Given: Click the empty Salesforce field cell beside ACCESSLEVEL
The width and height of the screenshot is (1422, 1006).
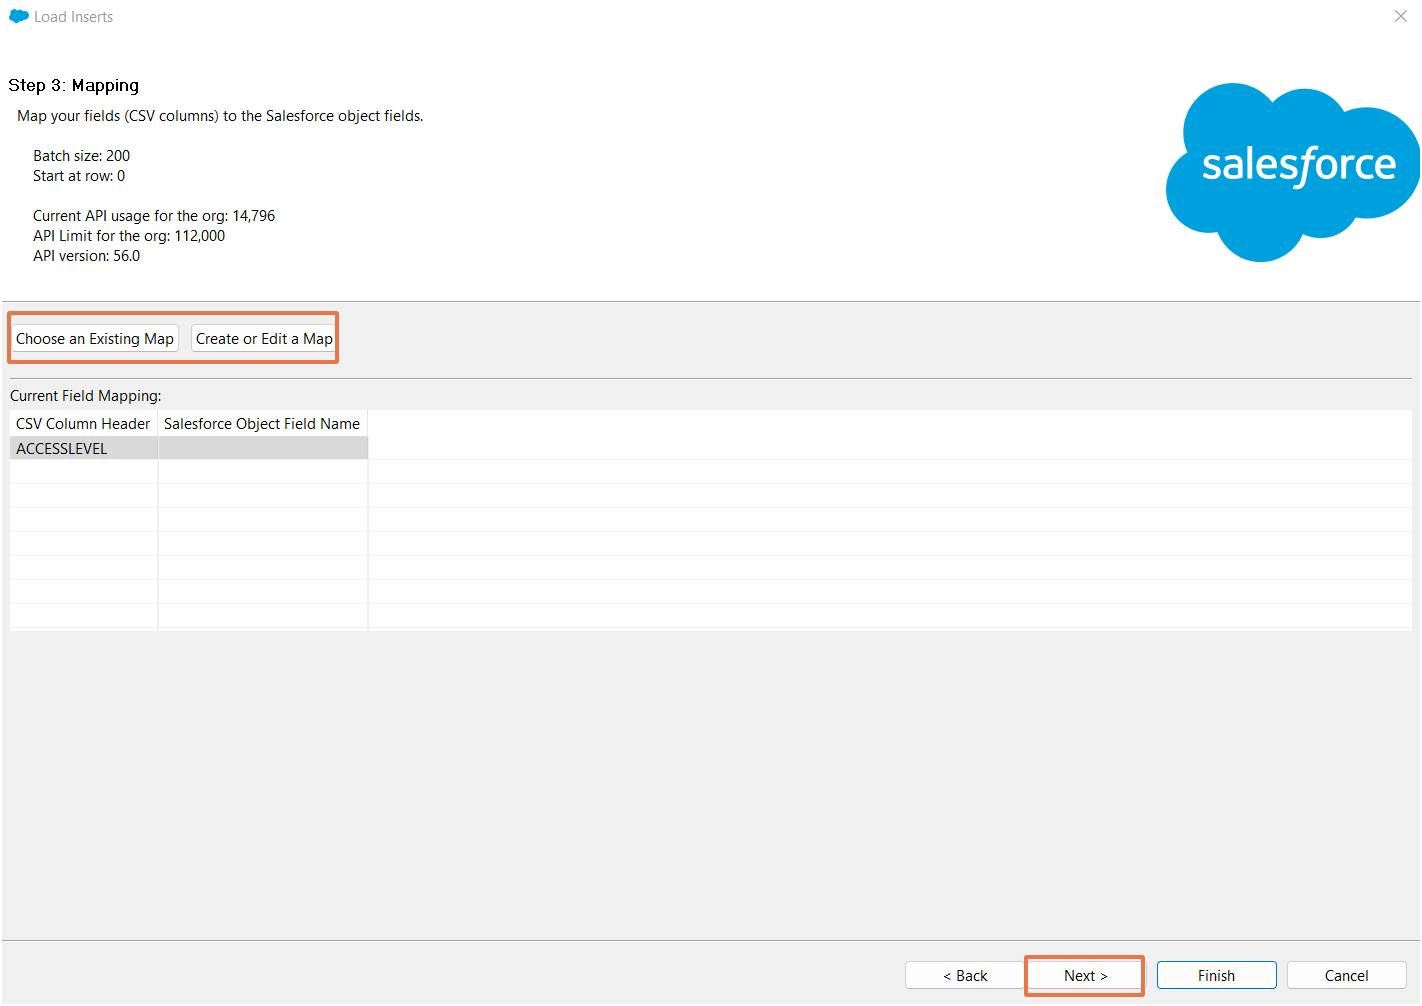Looking at the screenshot, I should tap(263, 448).
